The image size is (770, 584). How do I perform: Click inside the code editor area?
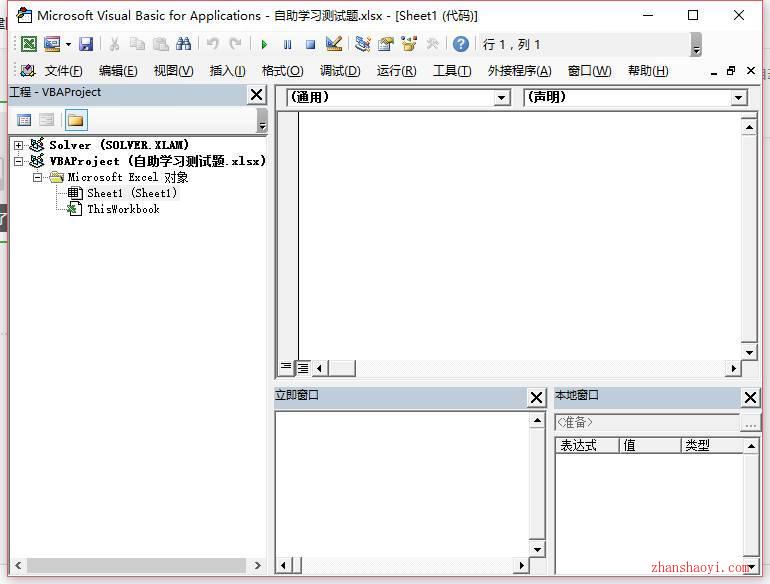[520, 236]
